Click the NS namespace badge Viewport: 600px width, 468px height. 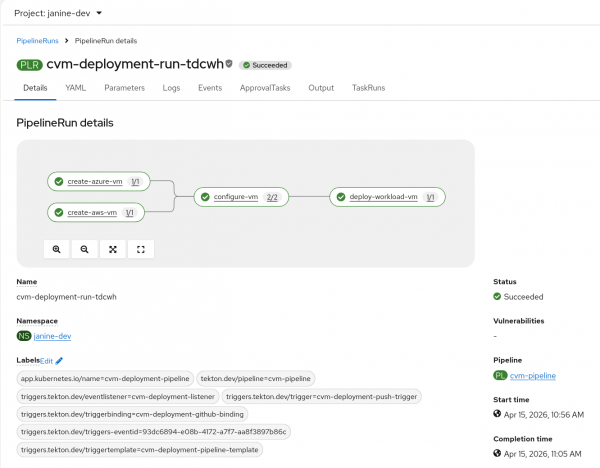point(24,336)
